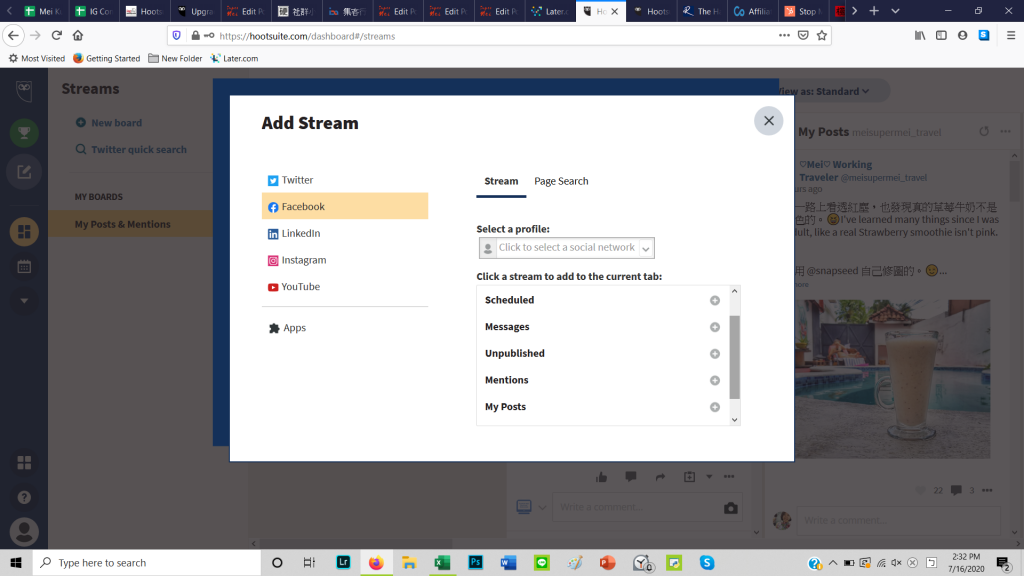This screenshot has width=1024, height=576.
Task: Close the Add Stream dialog
Action: click(768, 121)
